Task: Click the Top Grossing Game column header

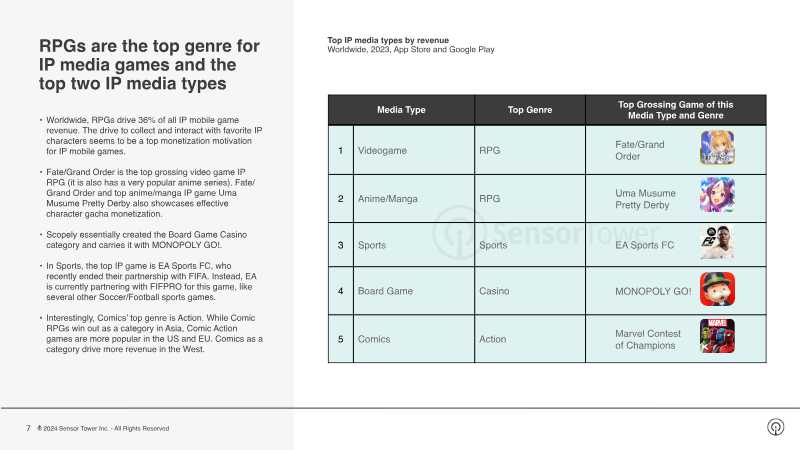Action: (x=675, y=110)
